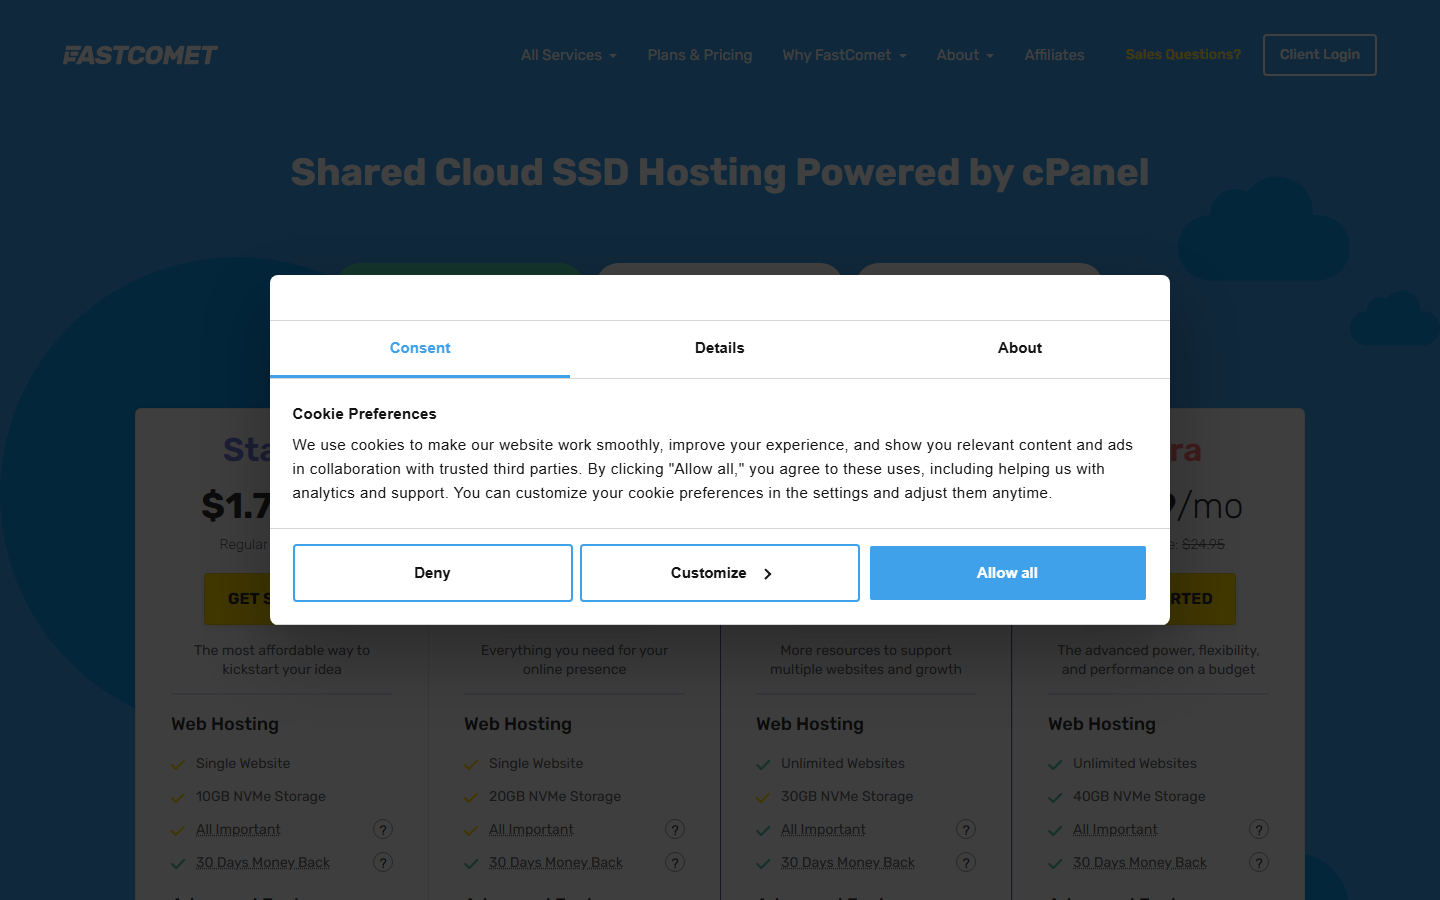1440x900 pixels.
Task: Open the All Important link in the 20GB plan
Action: click(531, 829)
